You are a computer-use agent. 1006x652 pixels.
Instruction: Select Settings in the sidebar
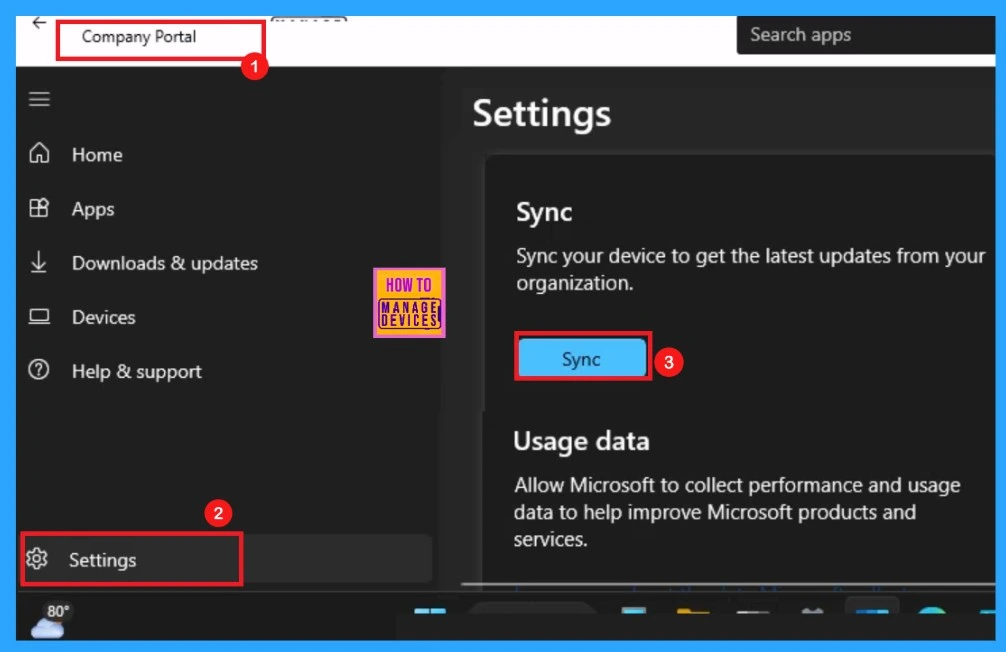(x=226, y=559)
